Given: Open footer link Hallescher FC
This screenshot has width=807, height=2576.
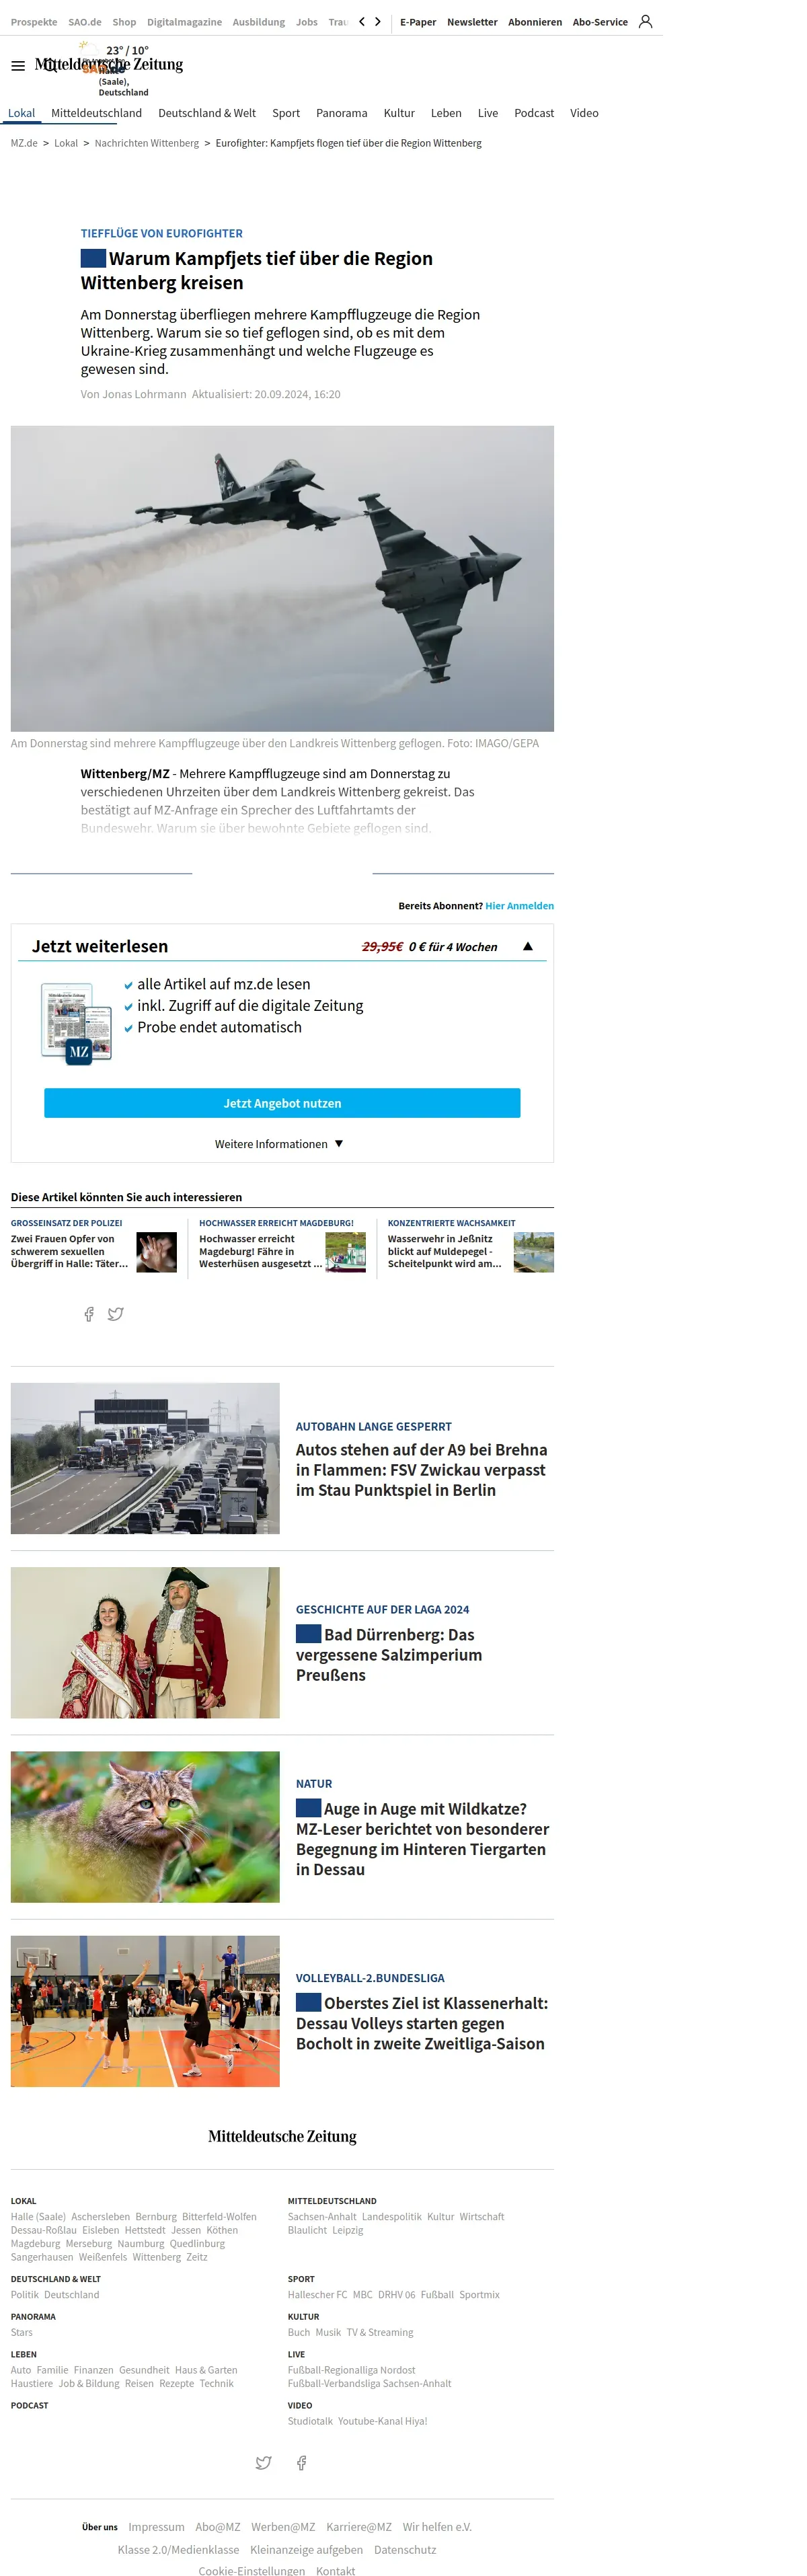Looking at the screenshot, I should pyautogui.click(x=317, y=2295).
